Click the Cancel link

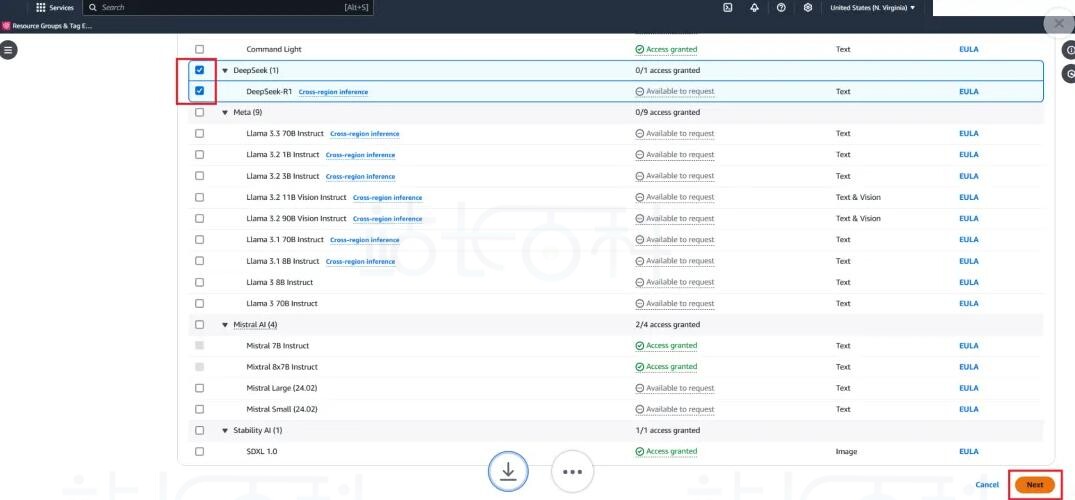click(987, 485)
